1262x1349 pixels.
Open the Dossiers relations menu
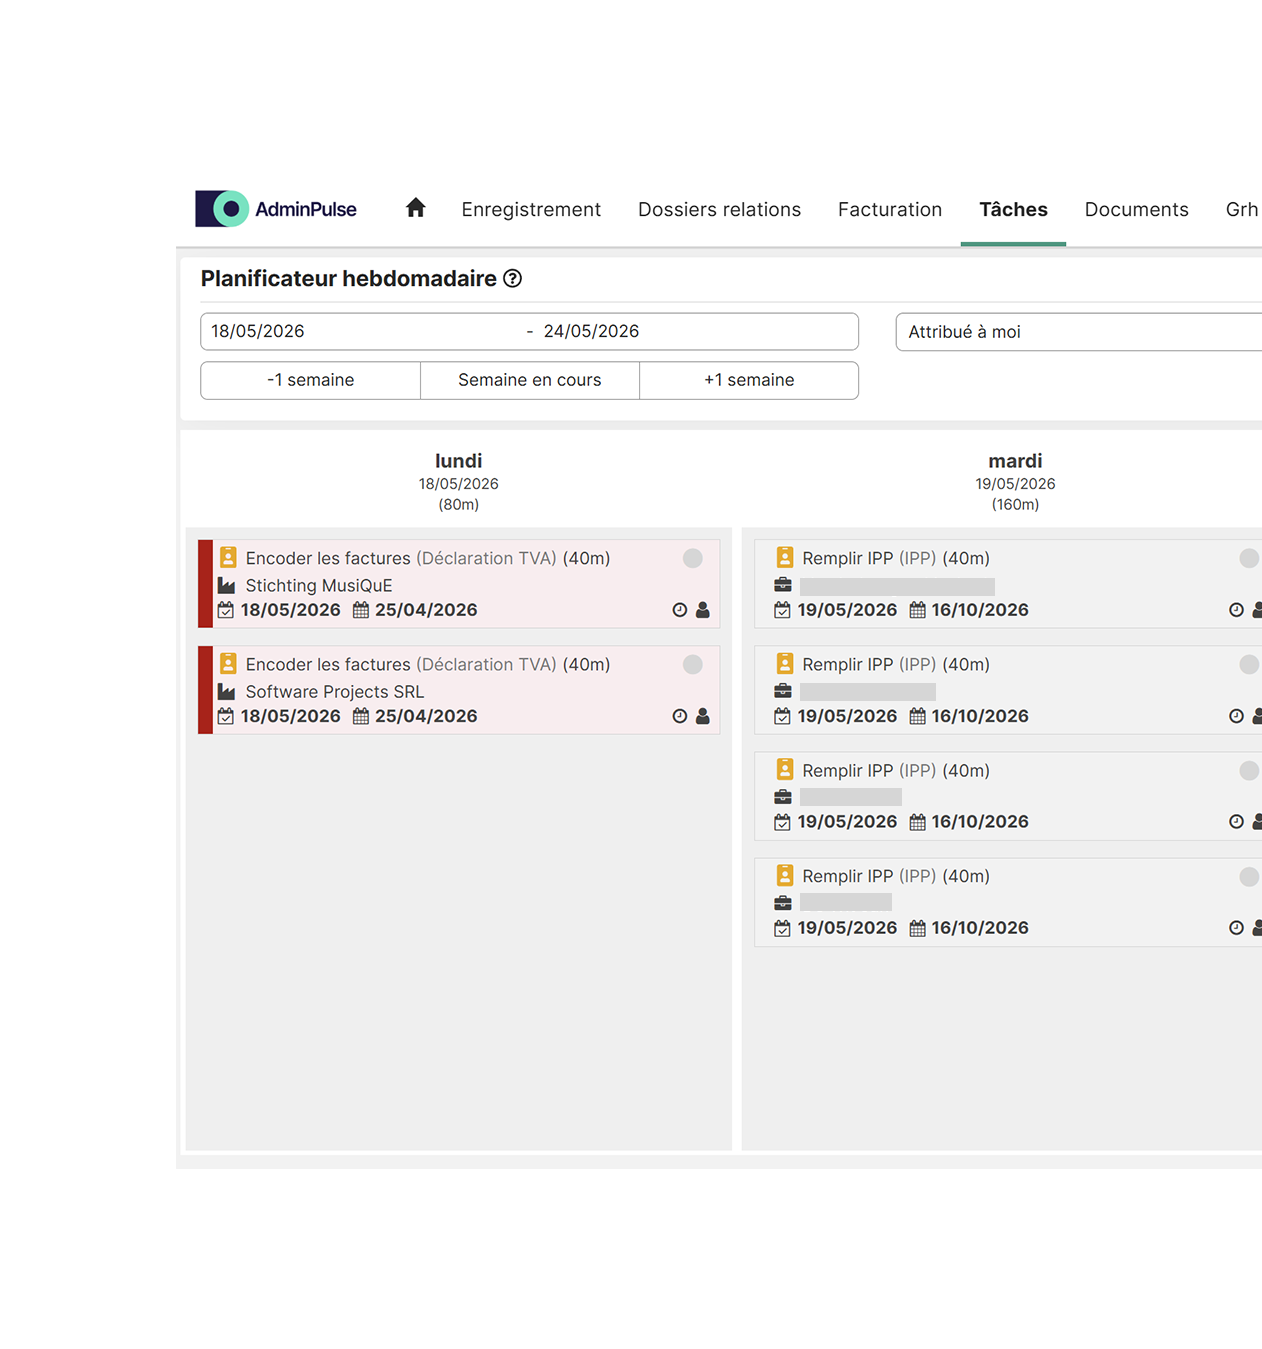tap(719, 209)
